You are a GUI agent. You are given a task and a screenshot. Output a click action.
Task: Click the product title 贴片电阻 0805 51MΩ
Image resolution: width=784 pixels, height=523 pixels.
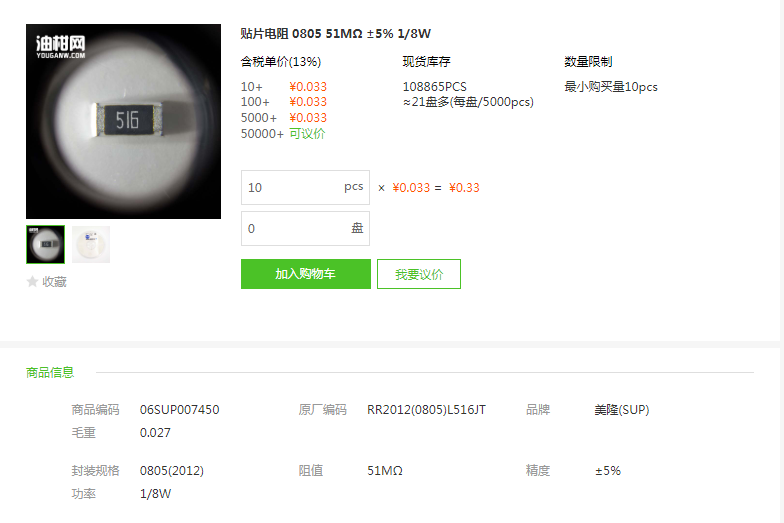[335, 34]
